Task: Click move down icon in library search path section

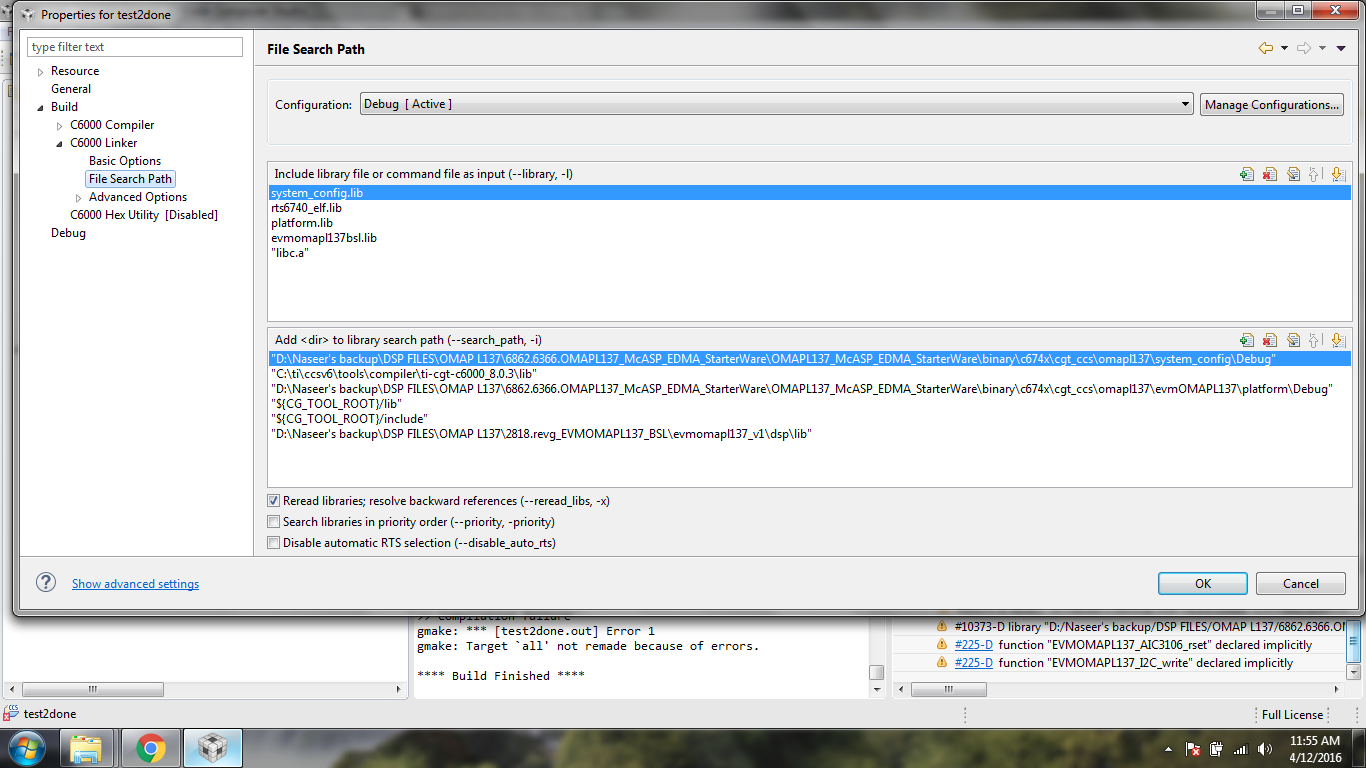Action: [1337, 340]
